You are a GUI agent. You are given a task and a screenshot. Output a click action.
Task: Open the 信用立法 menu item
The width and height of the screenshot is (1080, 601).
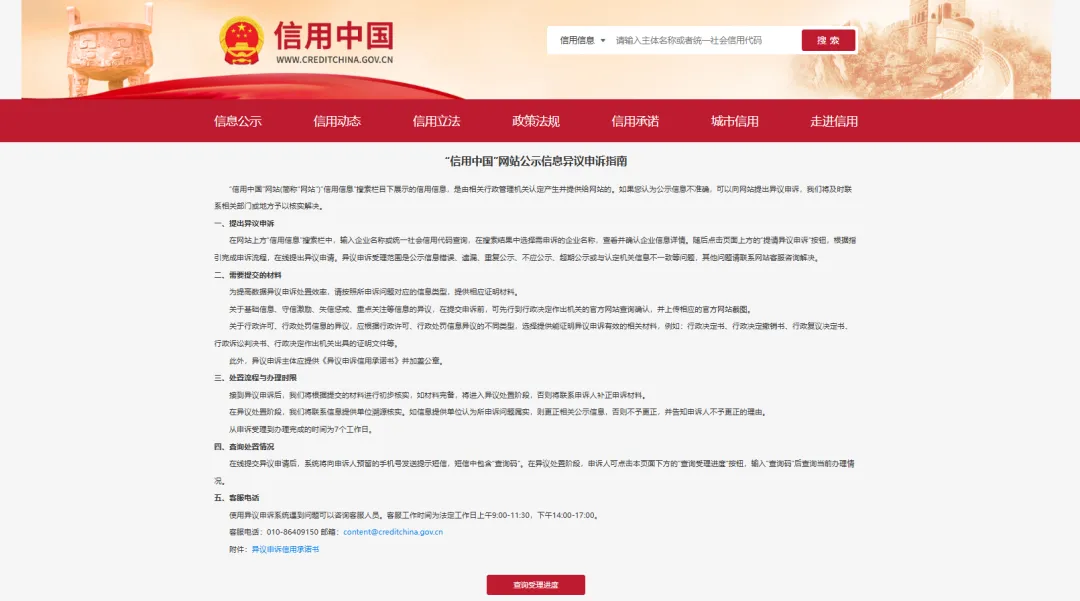coord(436,121)
